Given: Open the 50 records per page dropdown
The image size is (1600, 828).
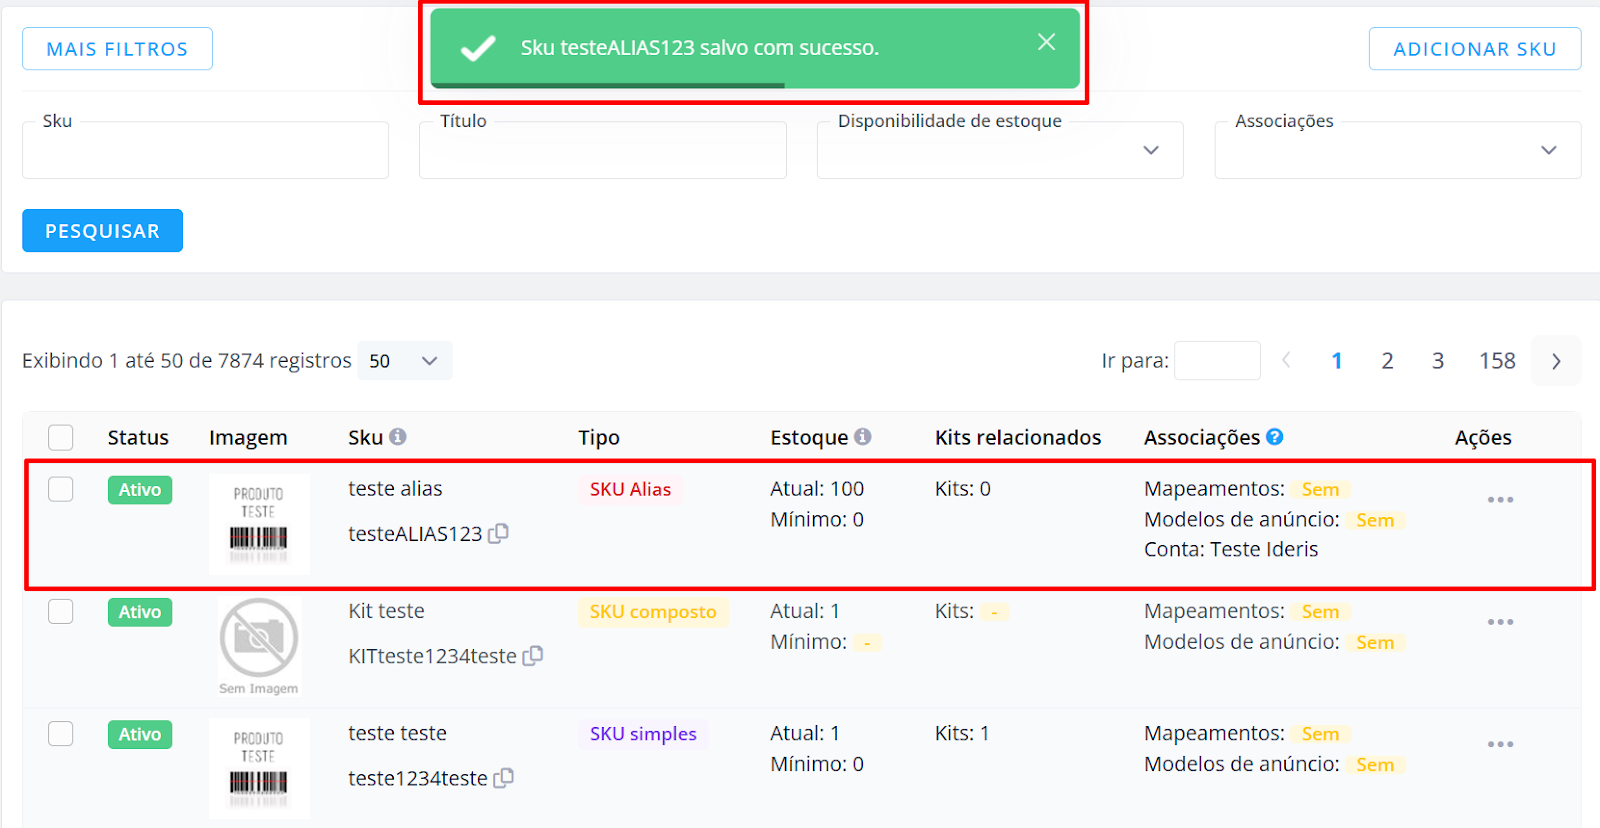Looking at the screenshot, I should point(405,361).
